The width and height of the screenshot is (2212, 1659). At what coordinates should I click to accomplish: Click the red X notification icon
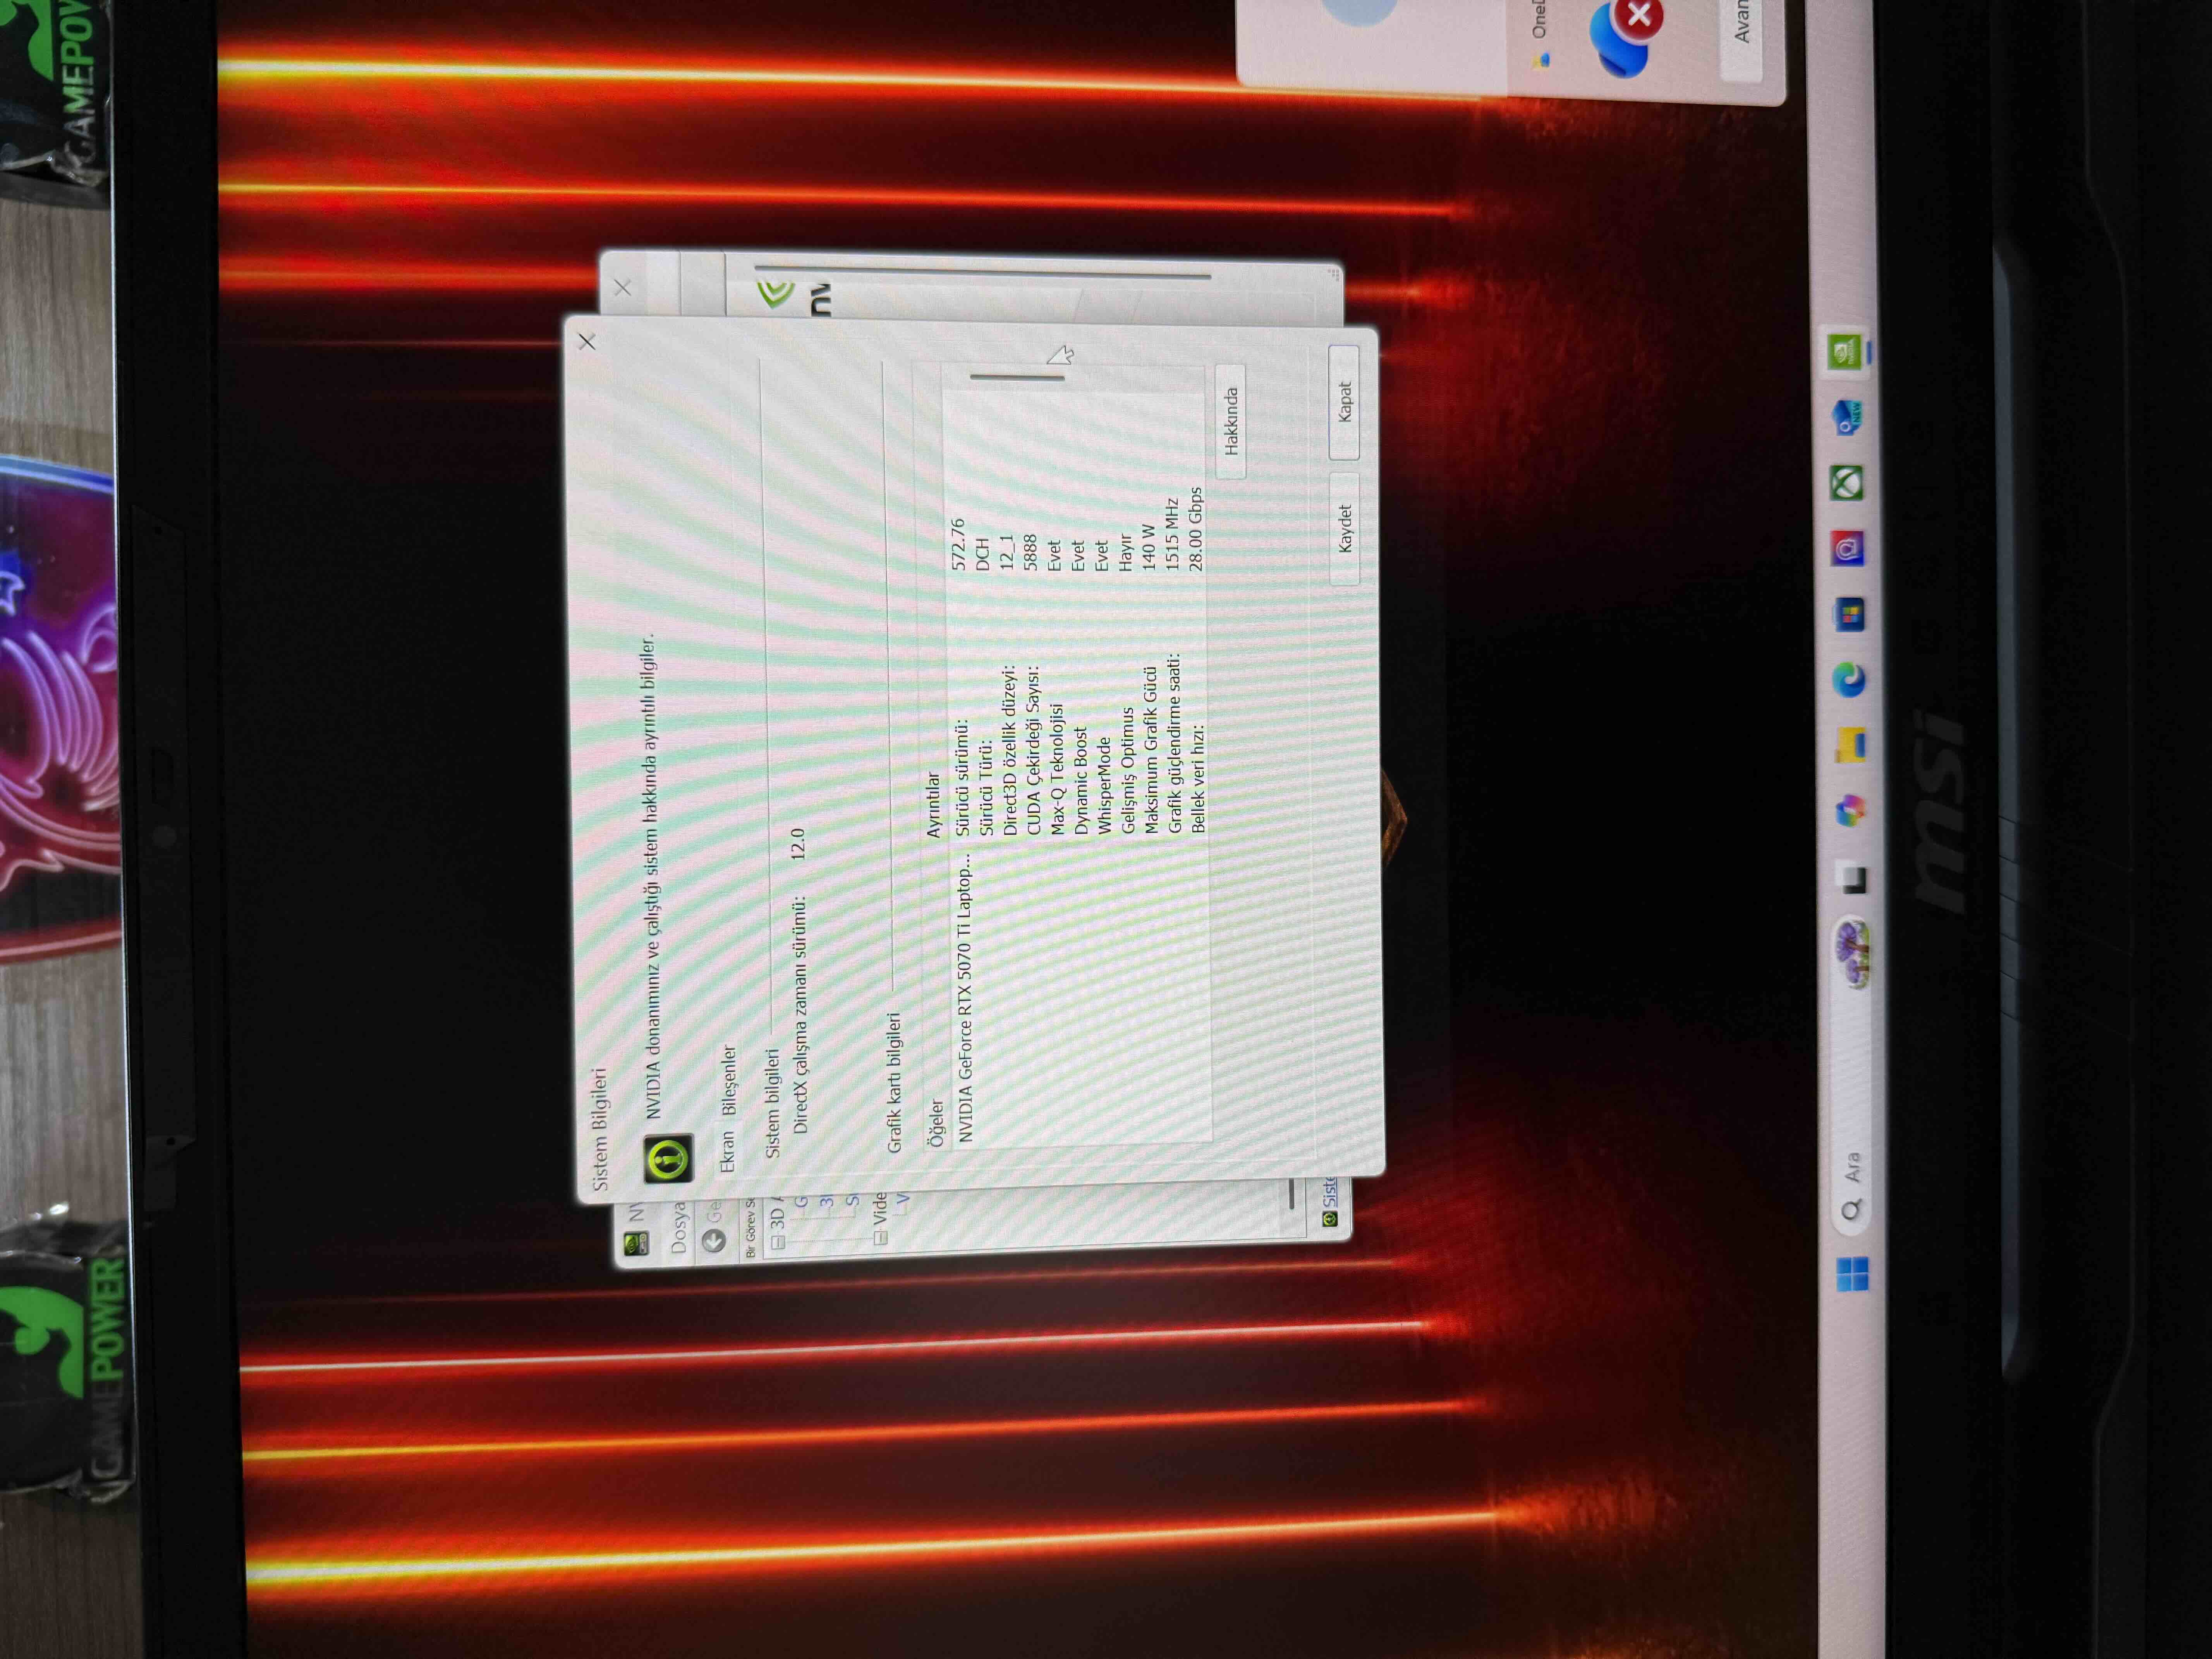1640,16
